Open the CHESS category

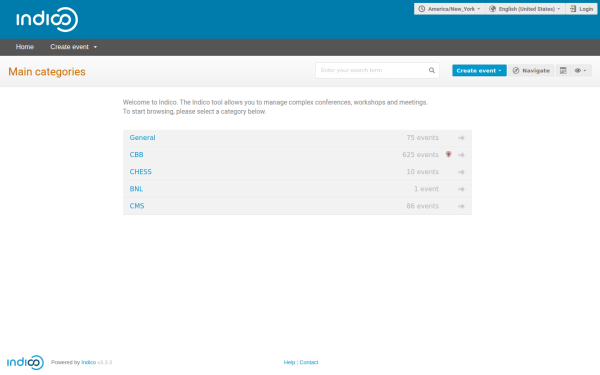pos(140,172)
